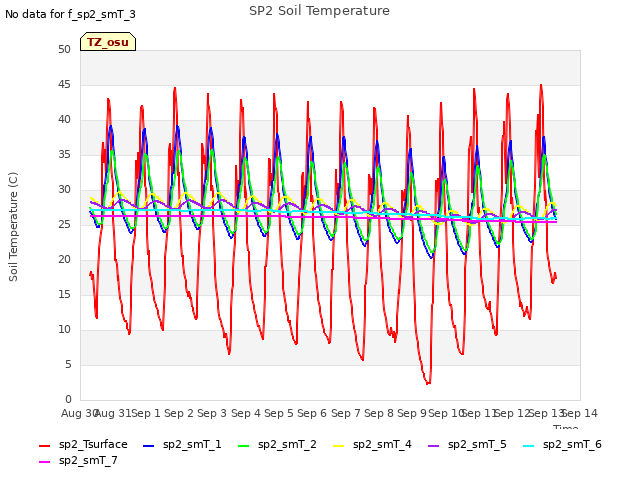This screenshot has height=480, width=640.
Task: Toggle the sp2_smT_5 legend entry
Action: tap(467, 444)
